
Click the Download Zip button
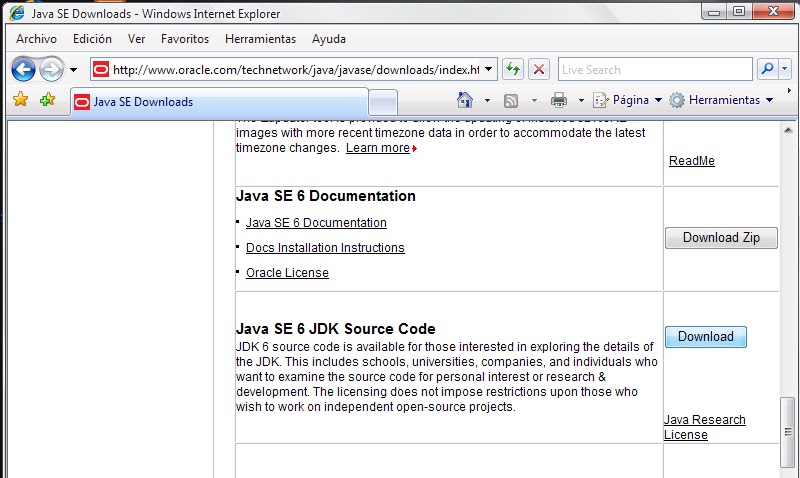[721, 238]
